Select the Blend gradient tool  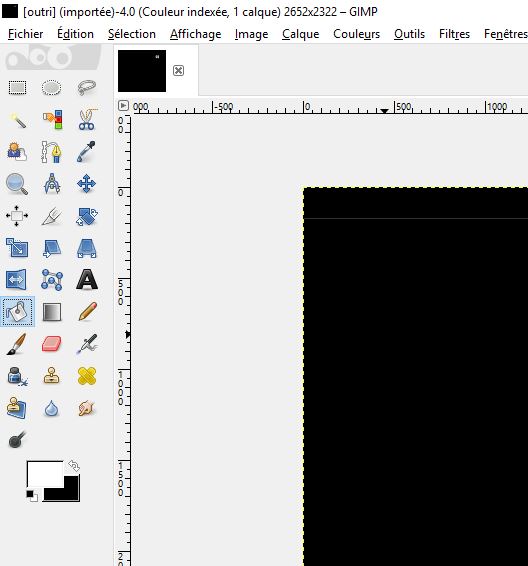tap(52, 312)
